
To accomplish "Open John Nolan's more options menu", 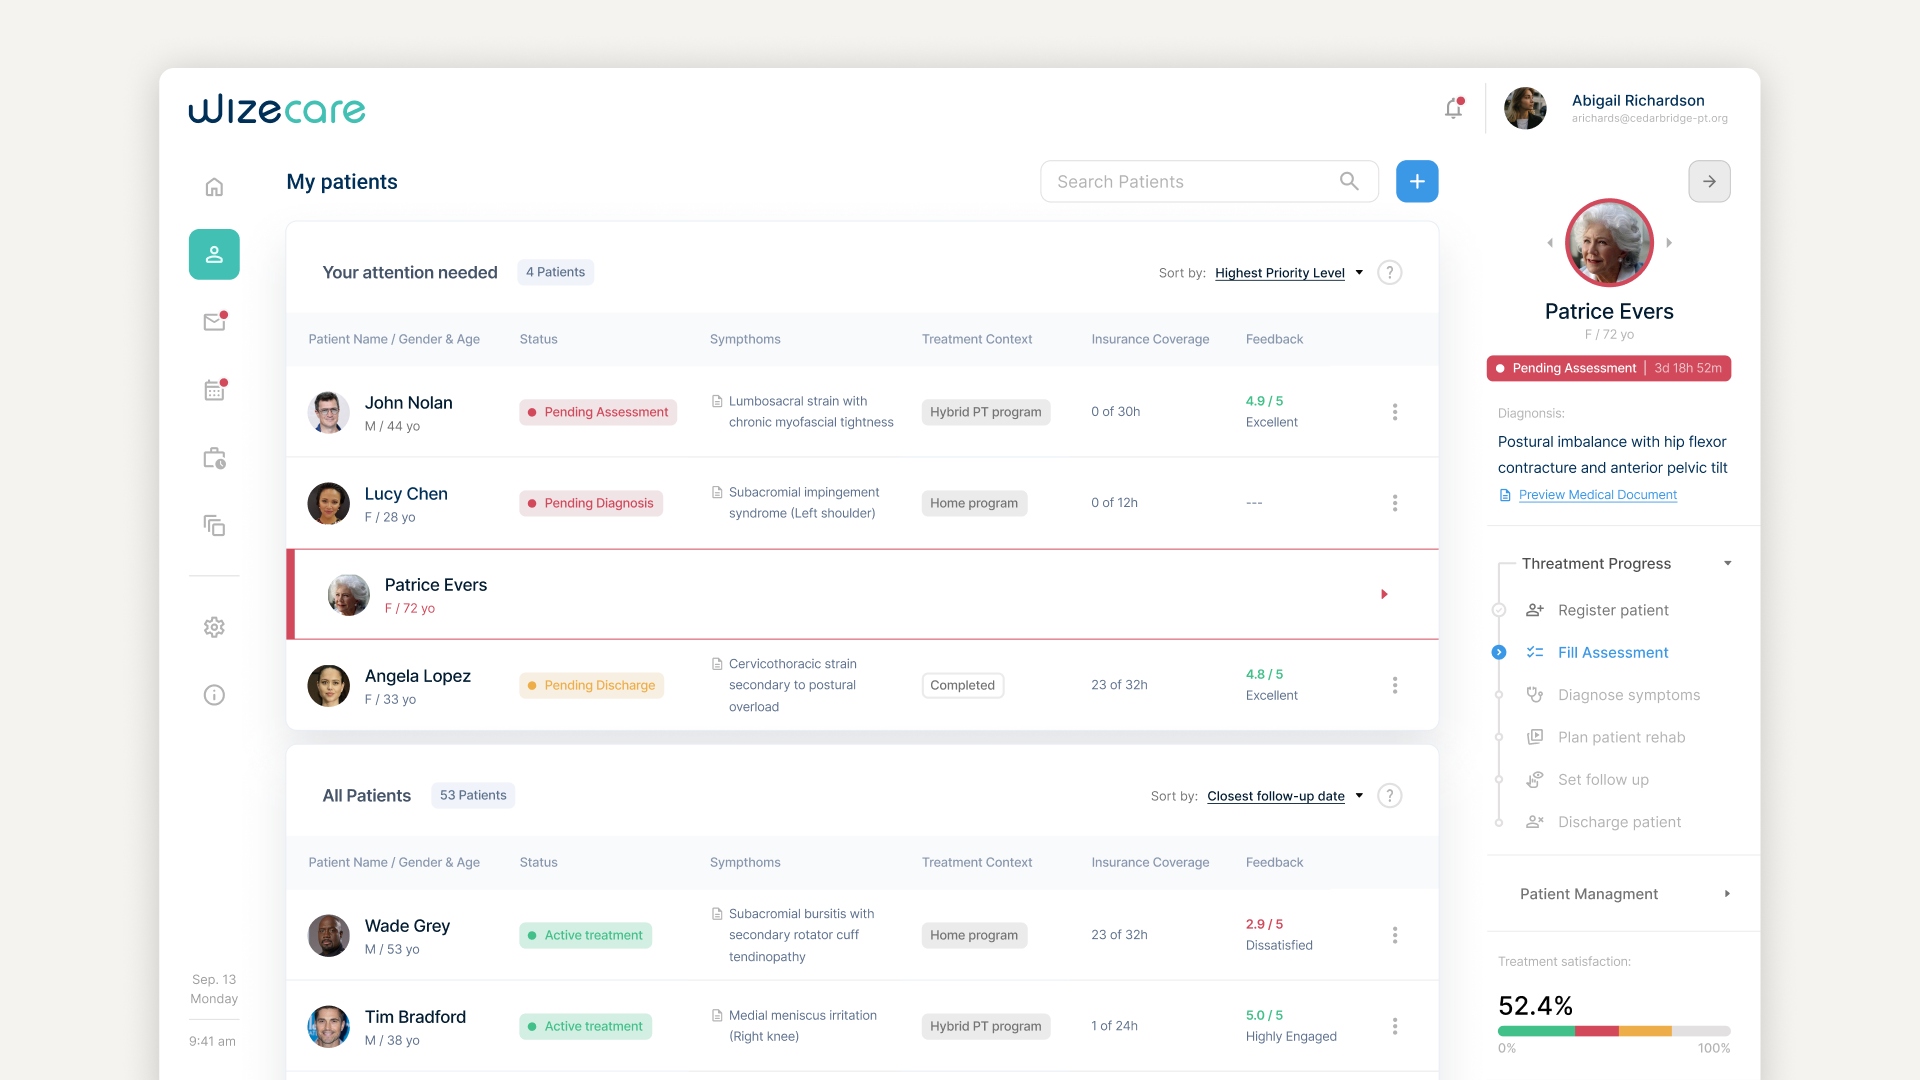I will [1395, 412].
